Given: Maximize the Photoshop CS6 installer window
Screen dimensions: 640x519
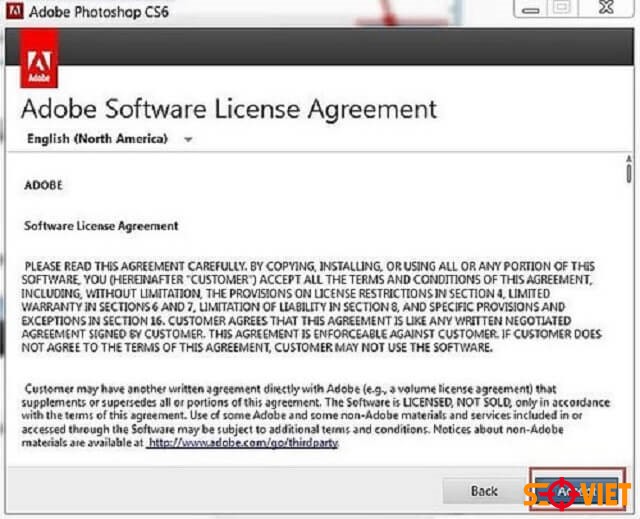Looking at the screenshot, I should (x=563, y=9).
